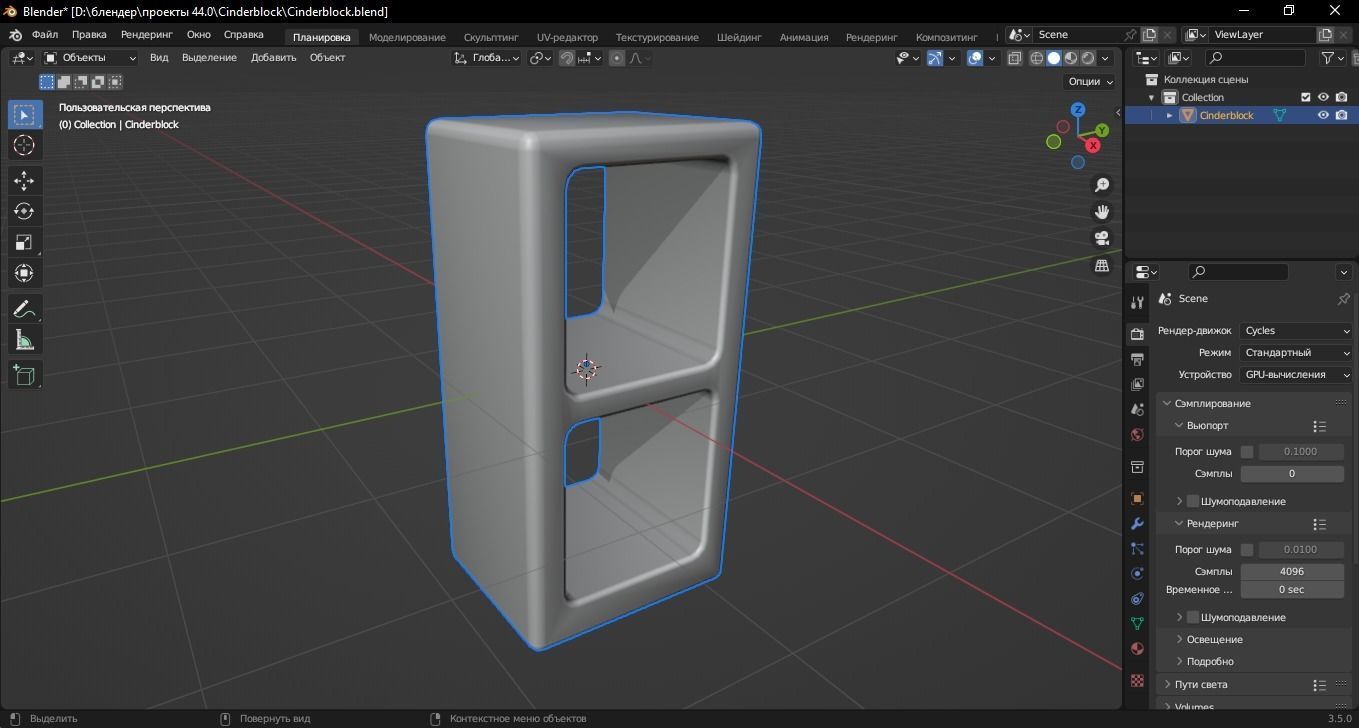Select the Annotate tool
Viewport: 1359px width, 728px height.
pyautogui.click(x=24, y=309)
